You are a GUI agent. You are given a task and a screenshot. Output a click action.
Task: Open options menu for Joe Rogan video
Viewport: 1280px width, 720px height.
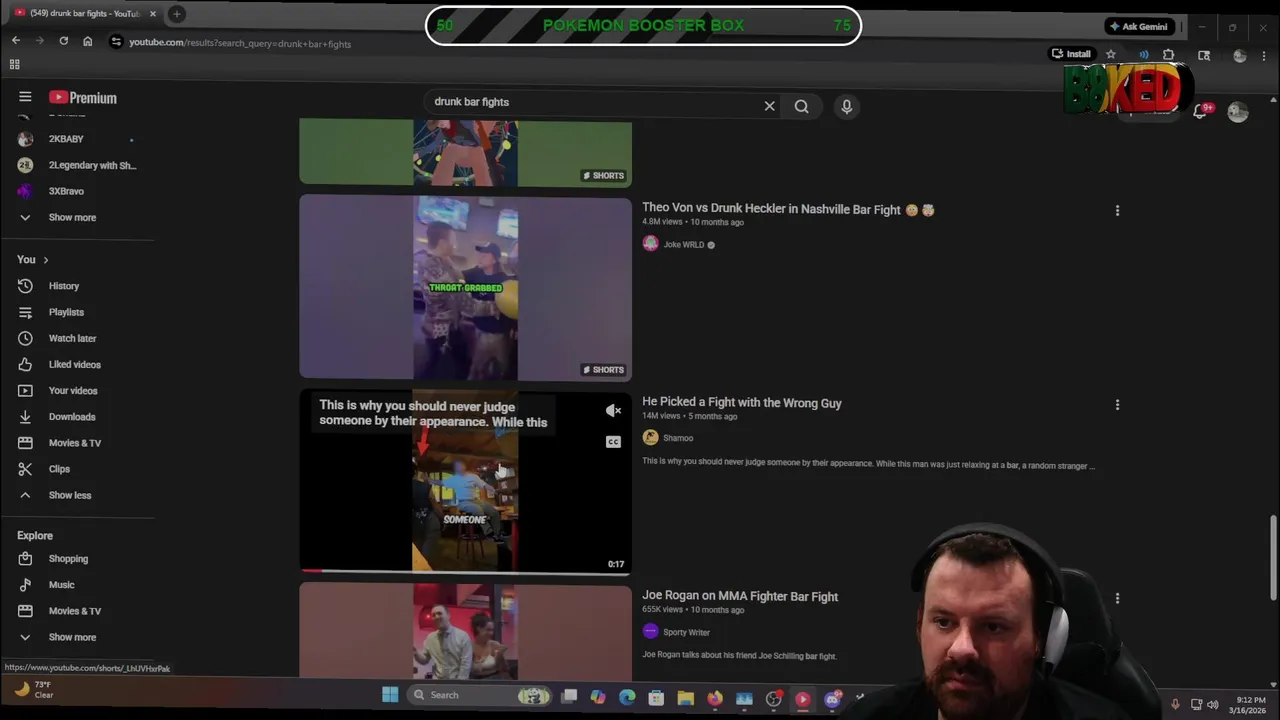(1117, 598)
